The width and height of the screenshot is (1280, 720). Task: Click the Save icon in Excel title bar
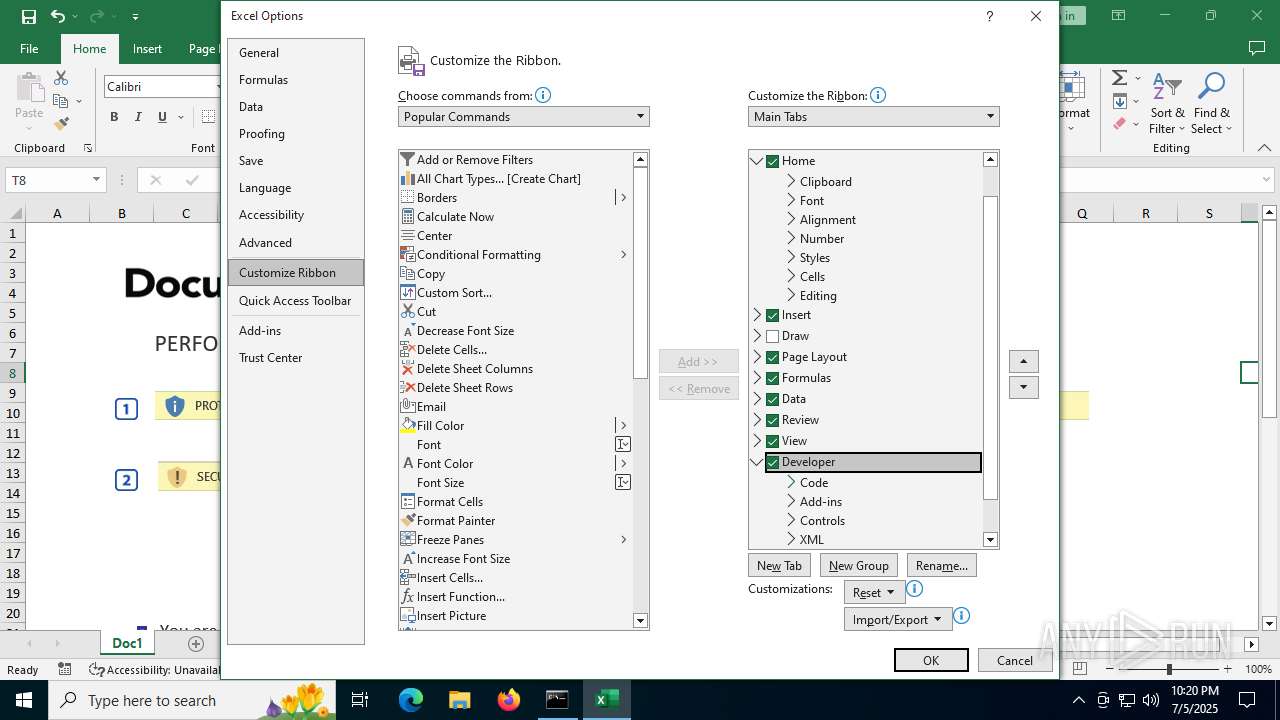[29, 16]
